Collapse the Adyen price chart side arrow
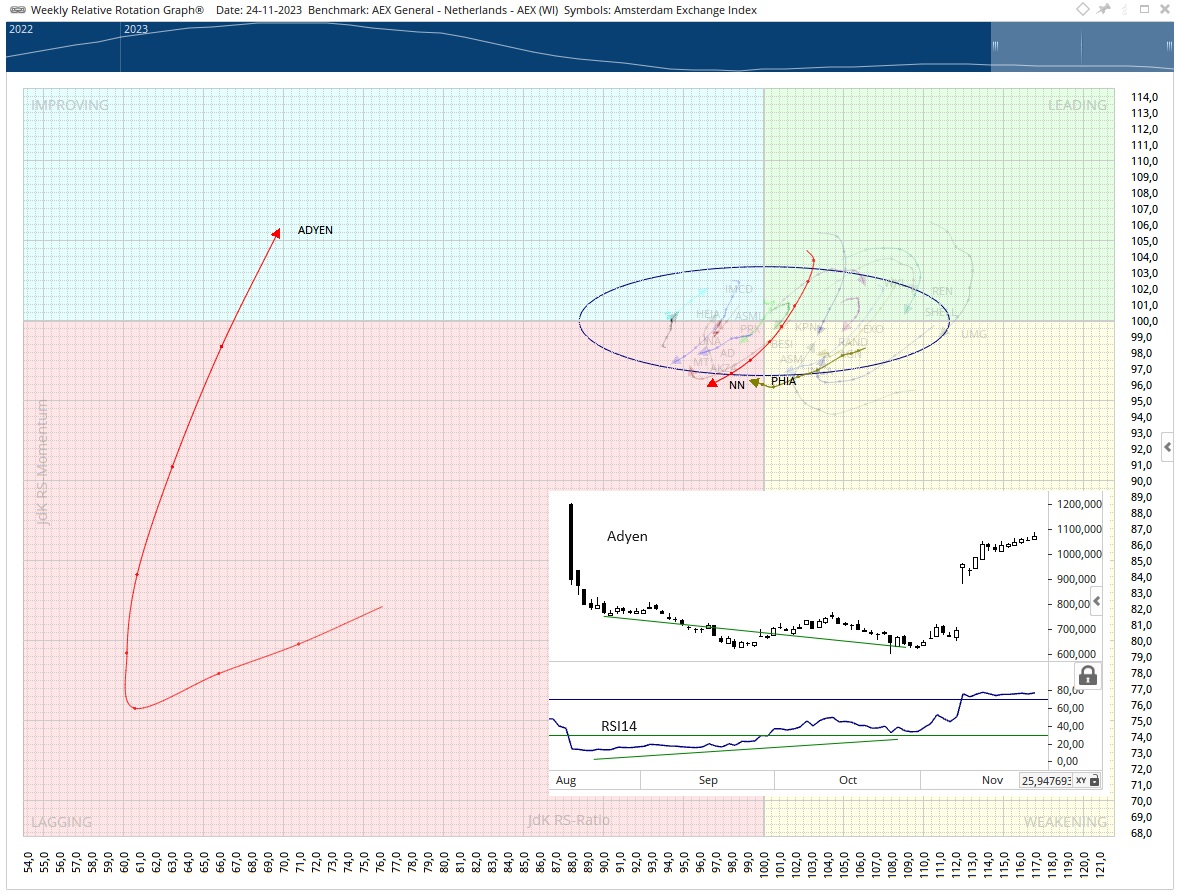1177x895 pixels. coord(1096,601)
